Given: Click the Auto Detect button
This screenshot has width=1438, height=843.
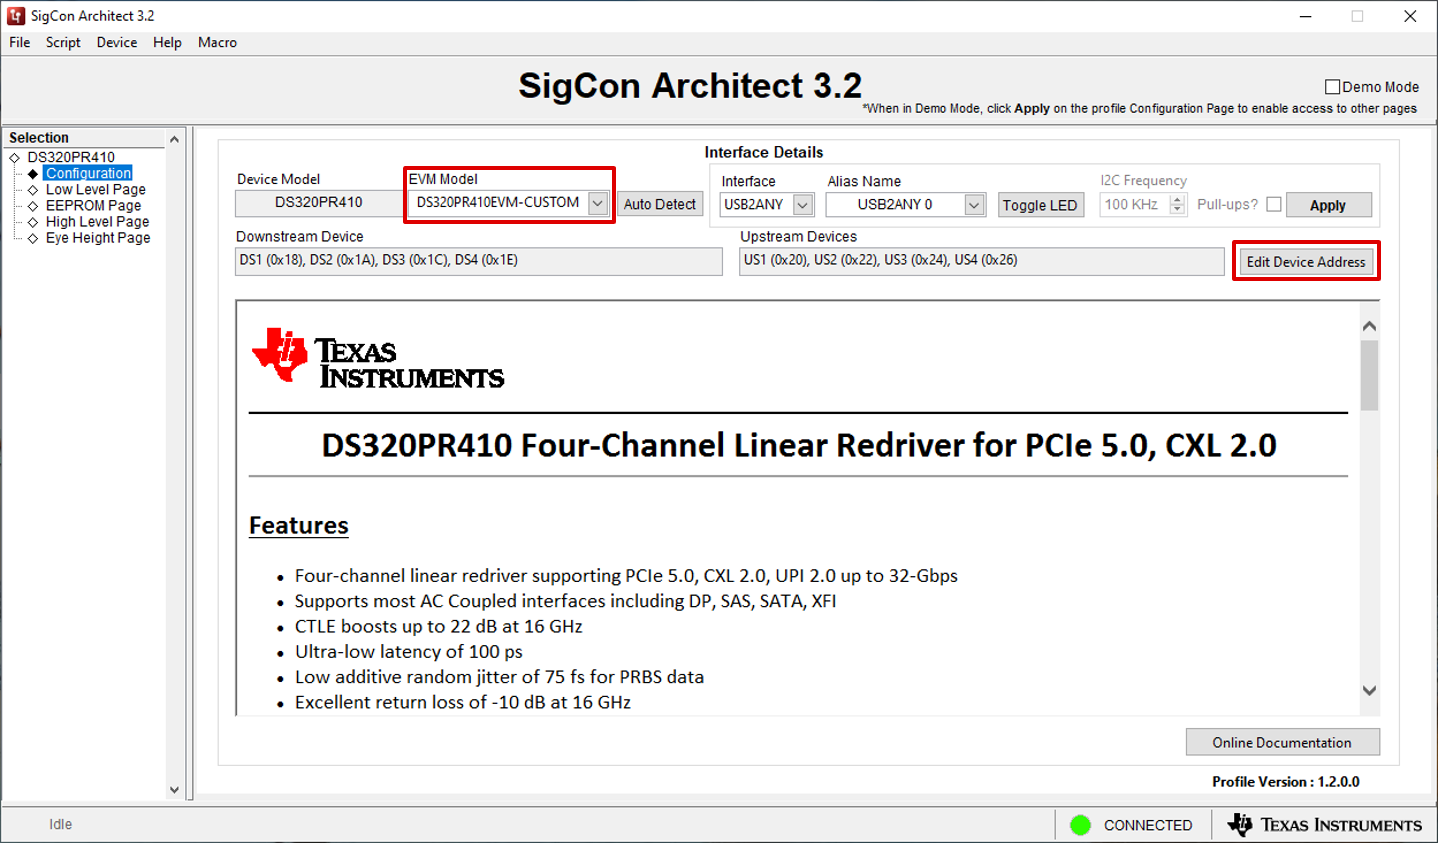Looking at the screenshot, I should (659, 204).
